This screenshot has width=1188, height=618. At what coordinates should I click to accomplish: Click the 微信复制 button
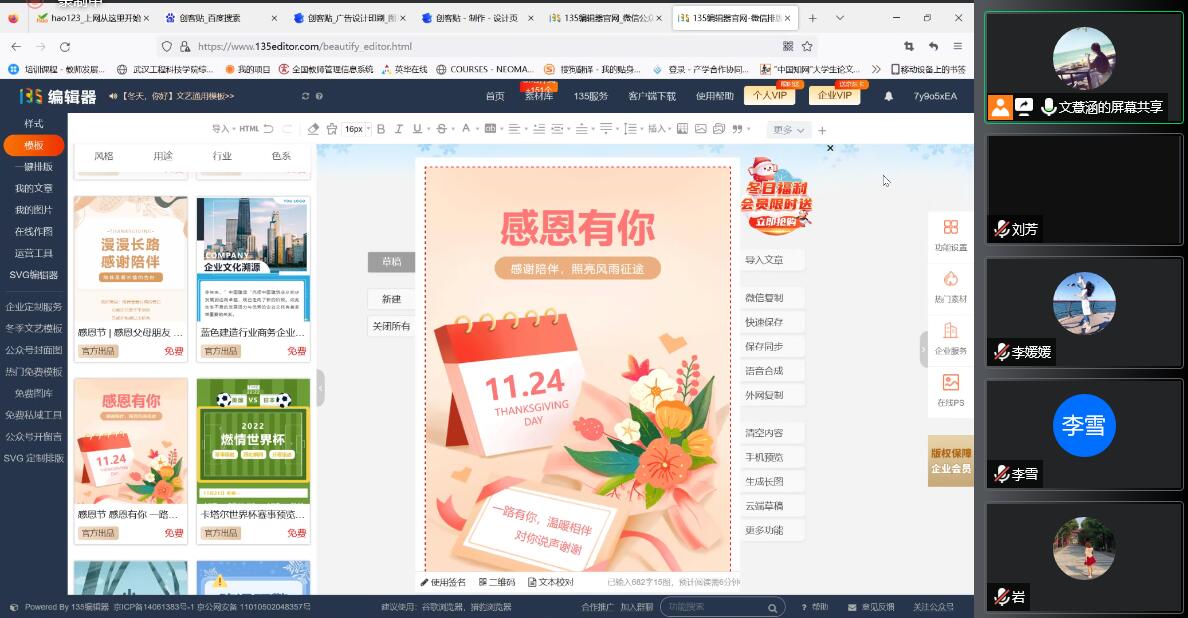point(764,298)
